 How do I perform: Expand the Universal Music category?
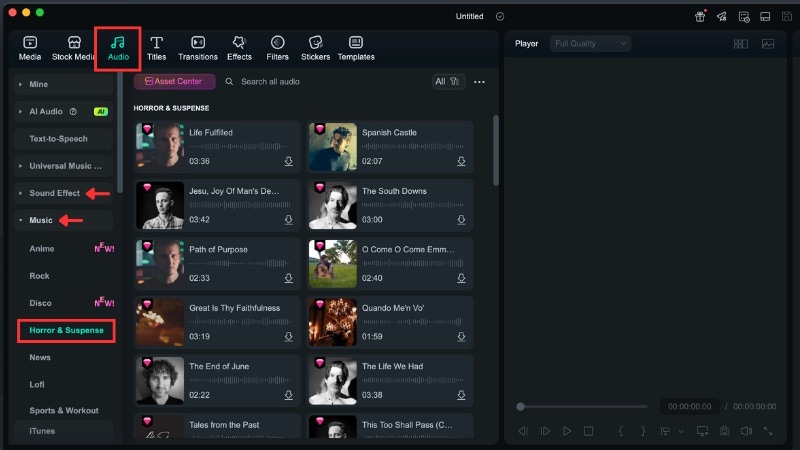click(x=63, y=166)
